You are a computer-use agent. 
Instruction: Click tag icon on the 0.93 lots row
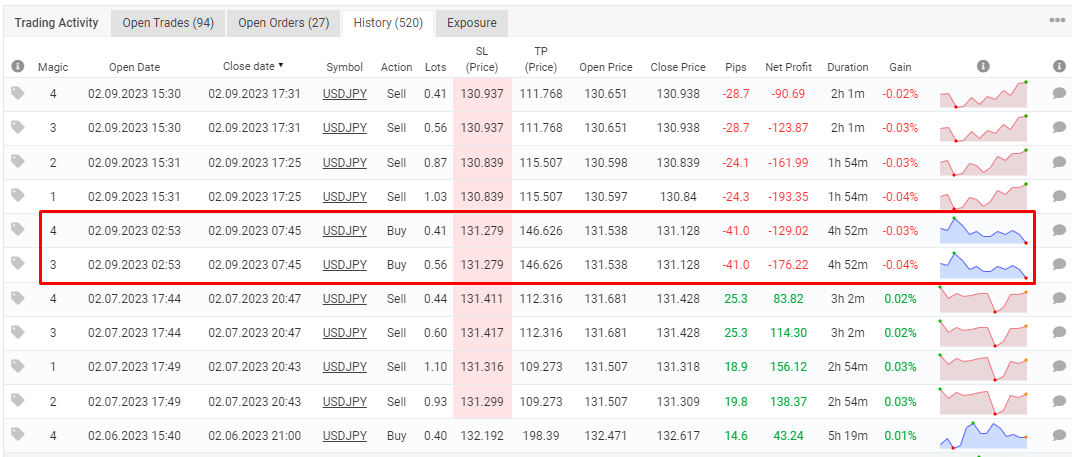[x=18, y=400]
